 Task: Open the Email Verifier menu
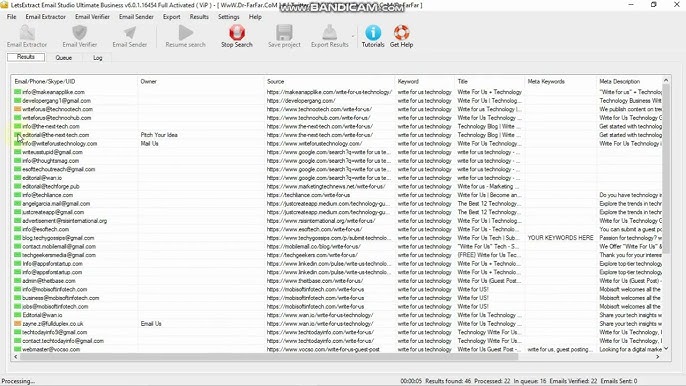[x=92, y=17]
